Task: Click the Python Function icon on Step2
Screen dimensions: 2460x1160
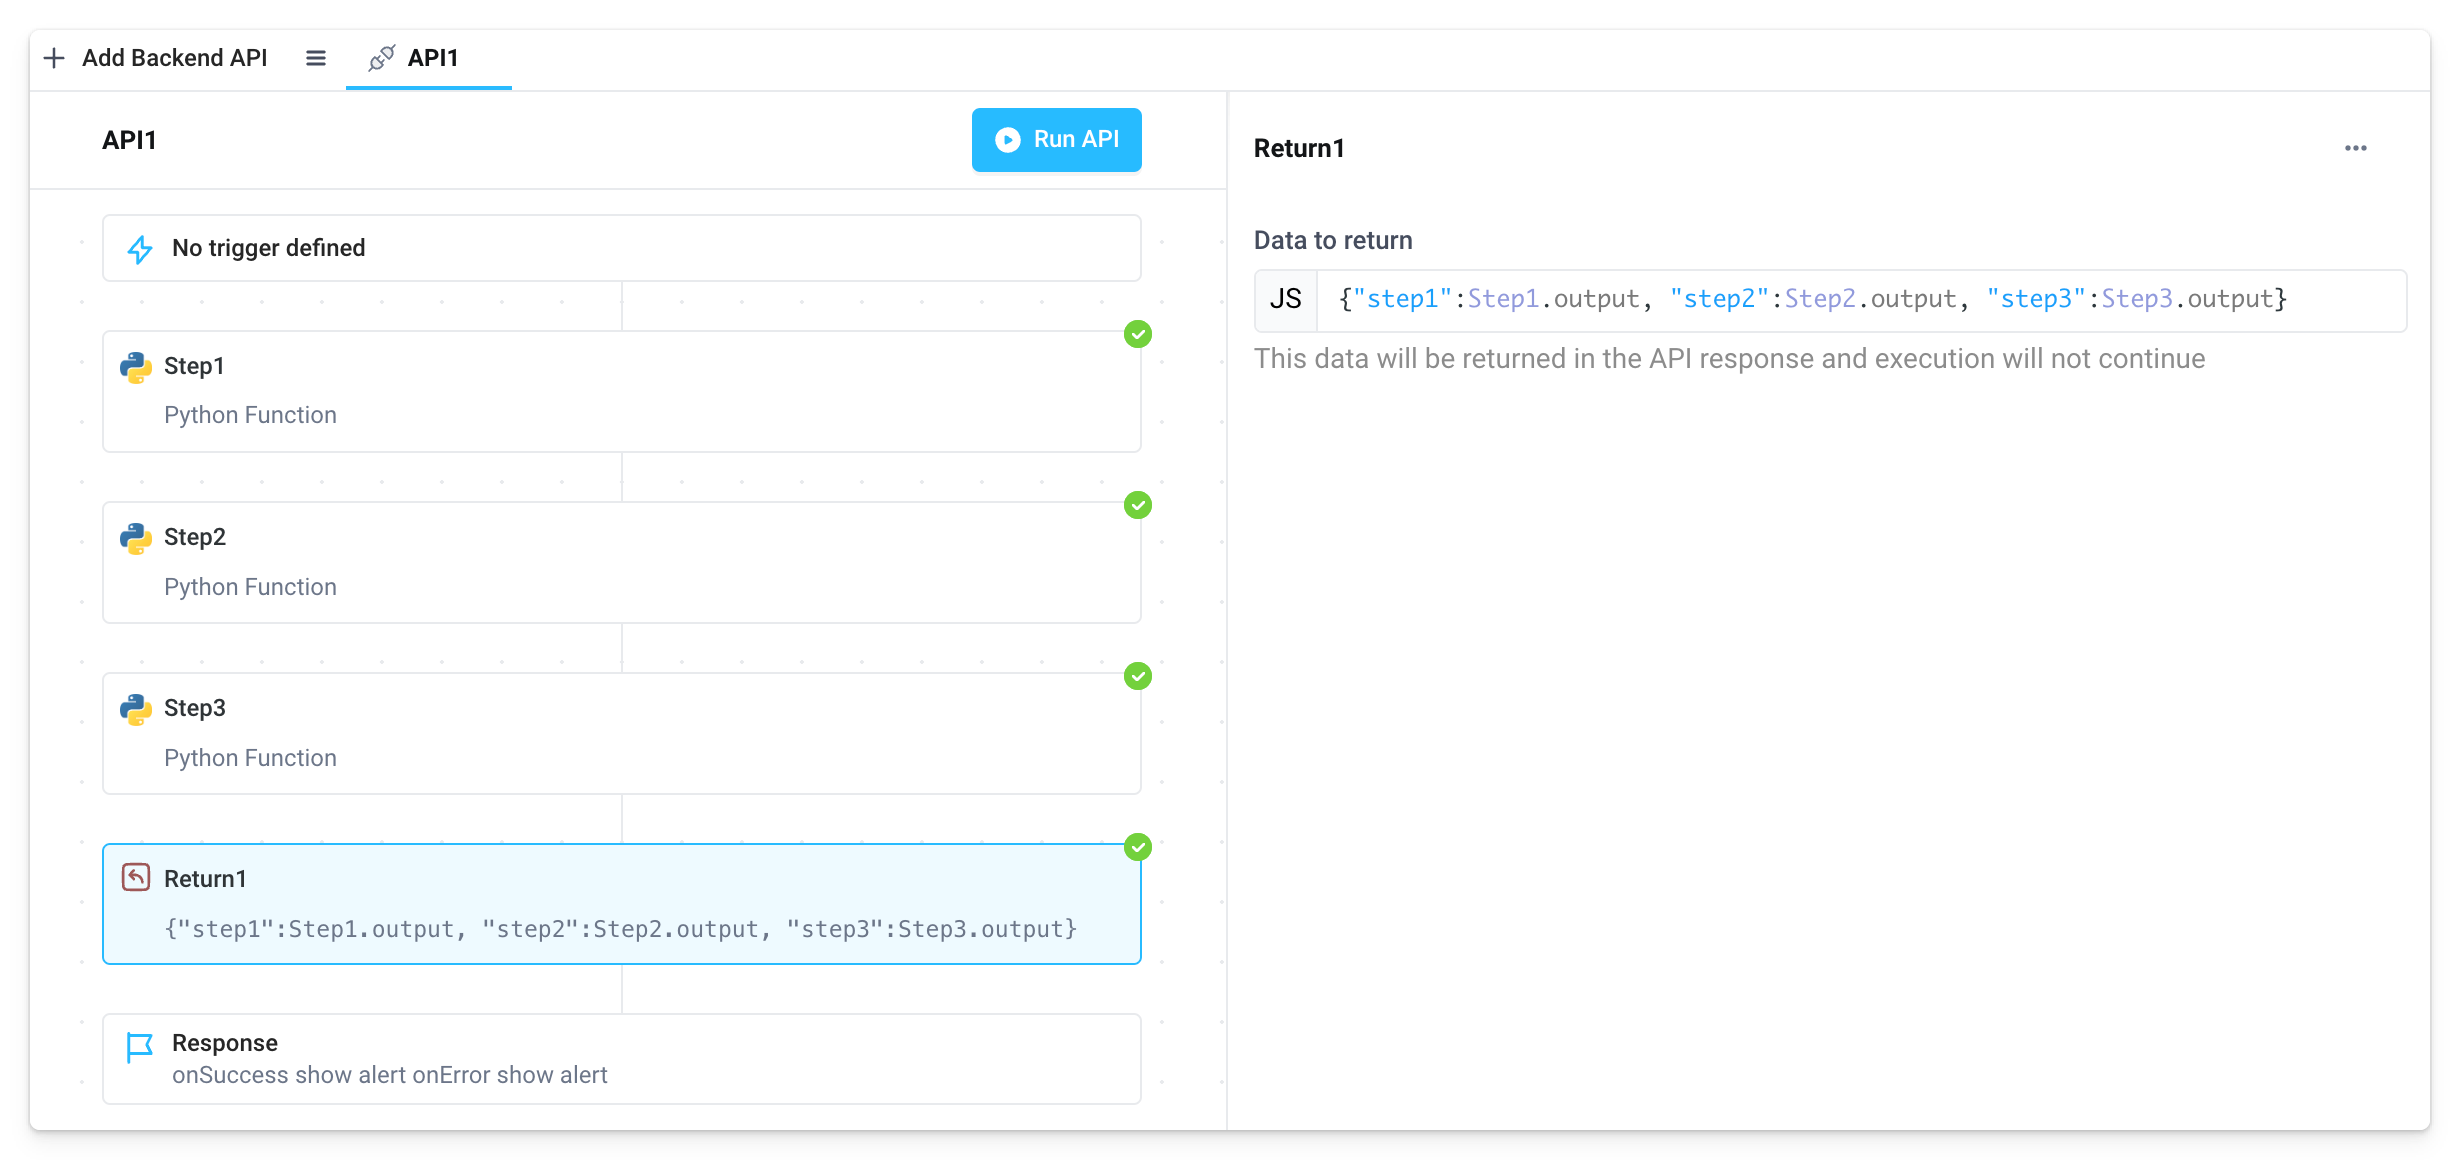Action: click(137, 538)
